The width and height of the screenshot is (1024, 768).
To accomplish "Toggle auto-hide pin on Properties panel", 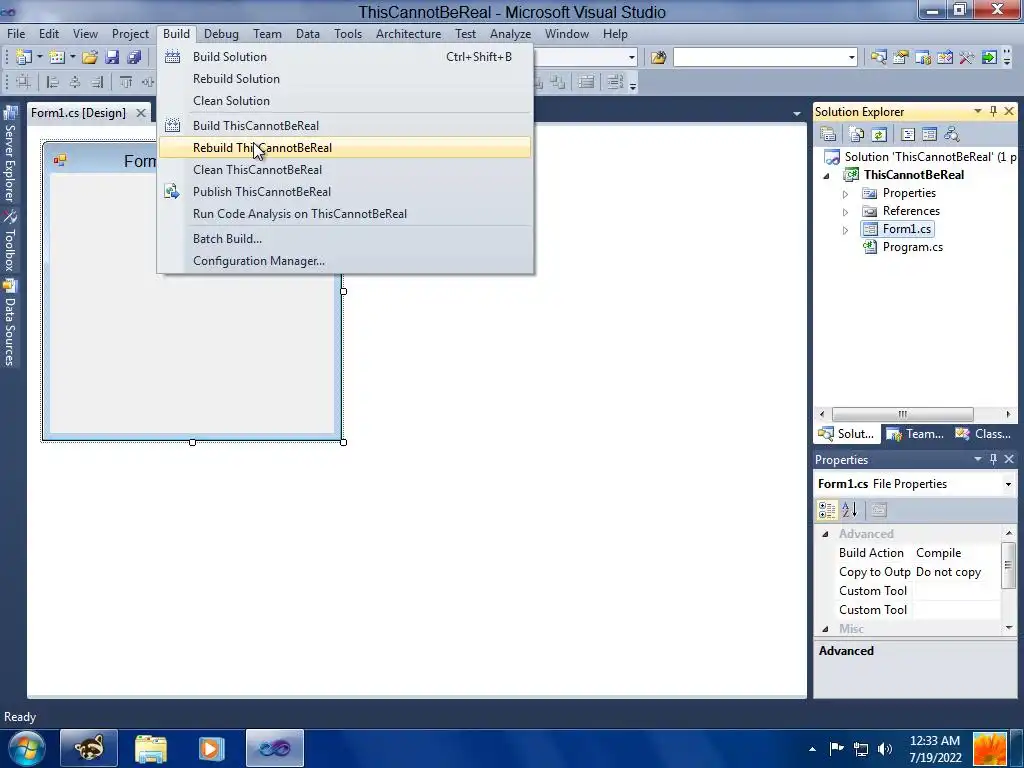I will click(x=993, y=459).
